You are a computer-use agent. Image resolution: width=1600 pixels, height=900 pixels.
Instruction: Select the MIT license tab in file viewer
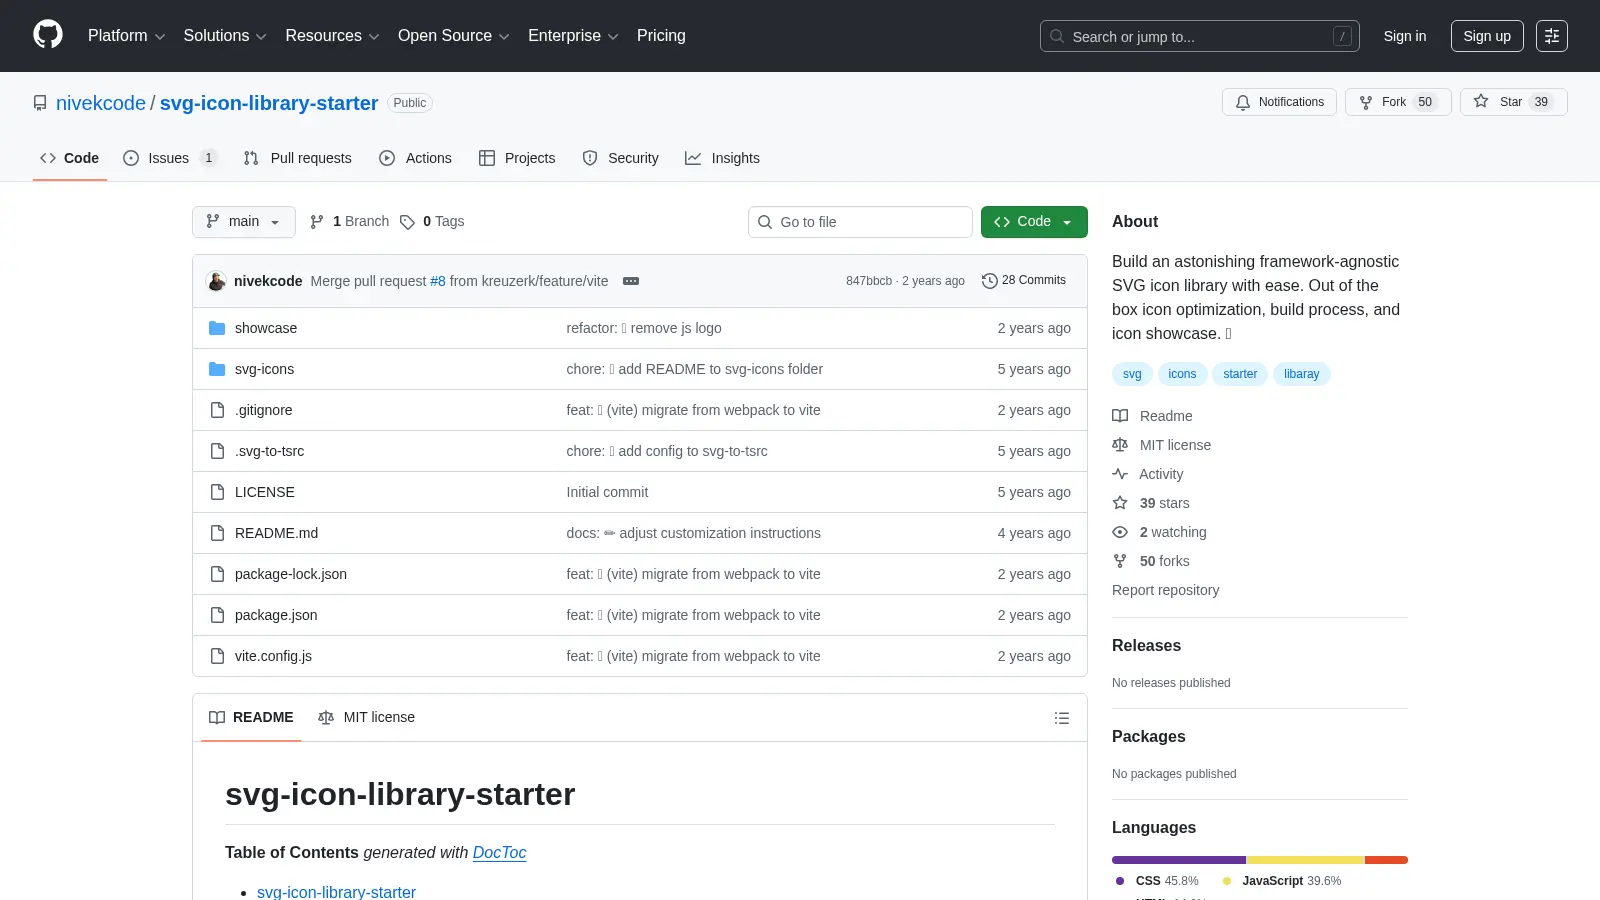[366, 717]
